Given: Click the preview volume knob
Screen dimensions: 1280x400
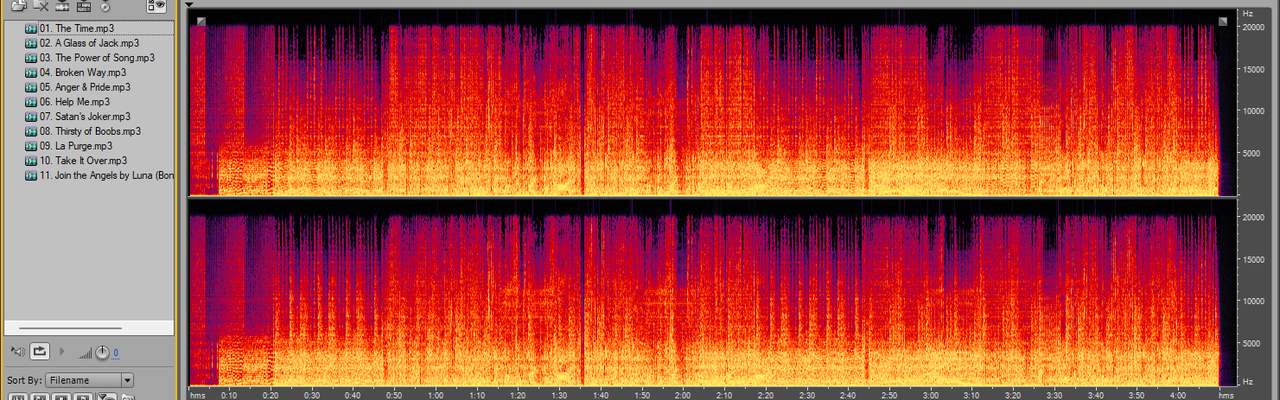Looking at the screenshot, I should [x=101, y=352].
